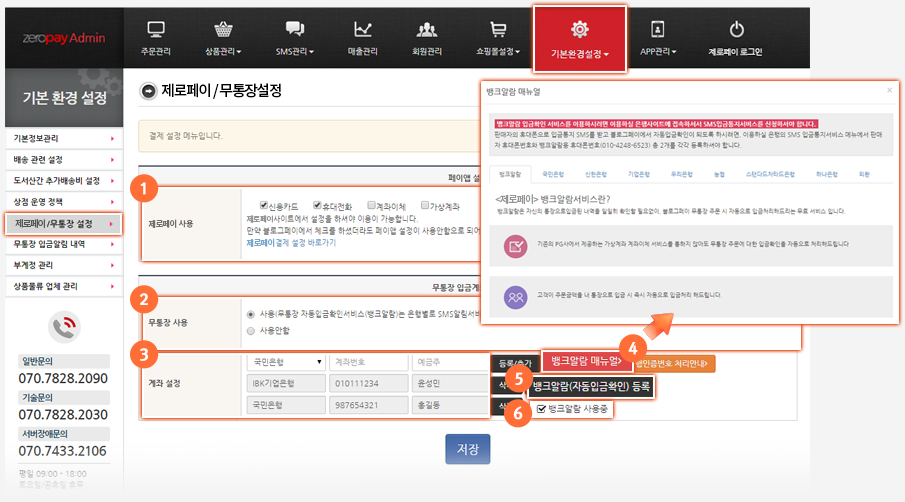This screenshot has width=905, height=502.
Task: Click orange 인증번호 처리안내 button
Action: (674, 364)
